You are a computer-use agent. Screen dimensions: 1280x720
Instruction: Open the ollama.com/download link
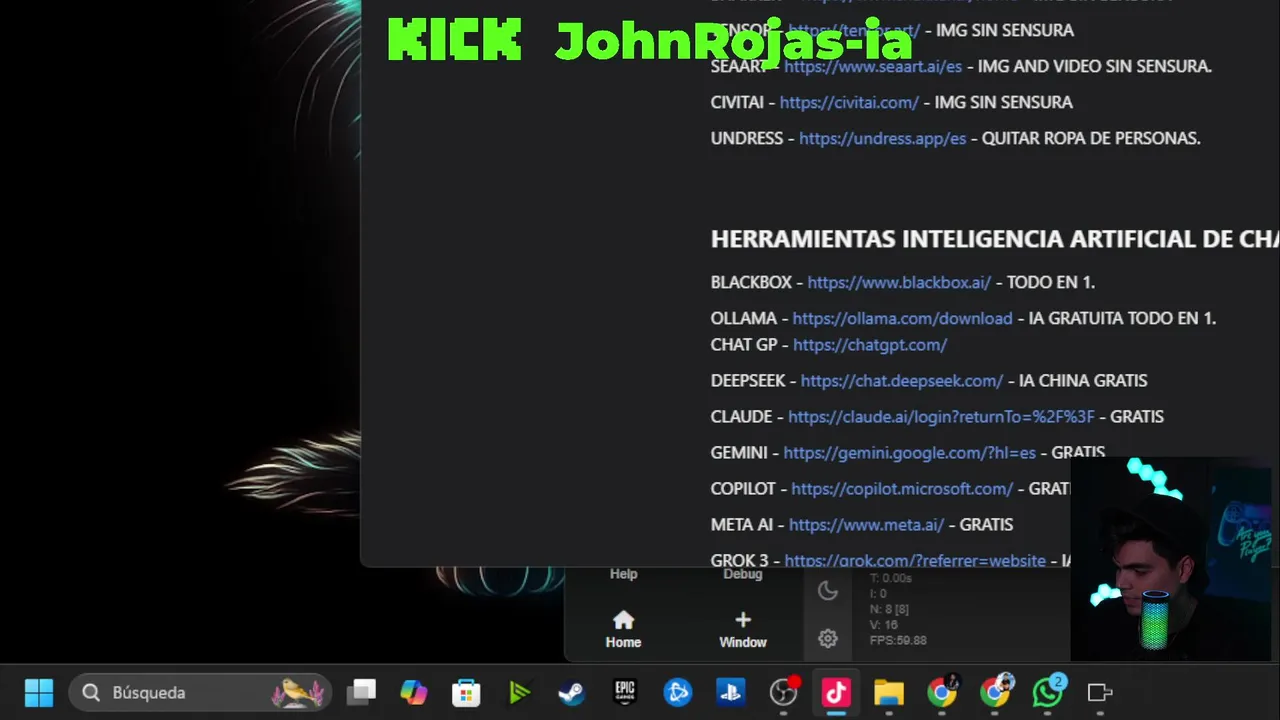[x=902, y=318]
